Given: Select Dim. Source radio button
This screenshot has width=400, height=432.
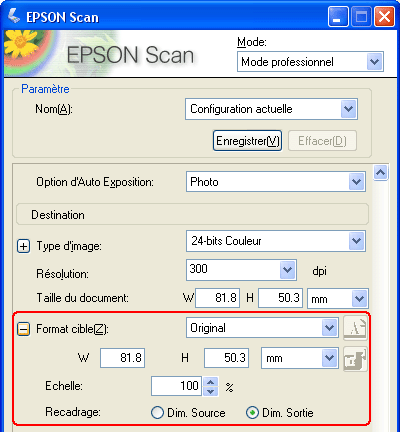Looking at the screenshot, I should point(157,413).
